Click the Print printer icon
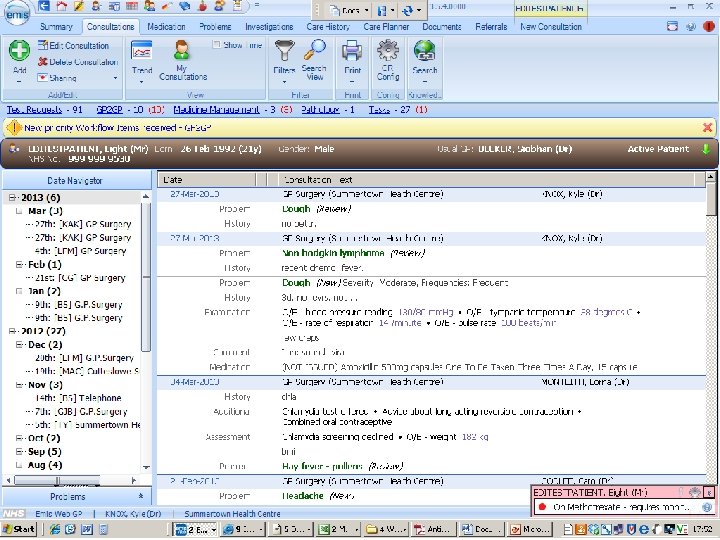Screen dimensions: 720x540 point(352,51)
